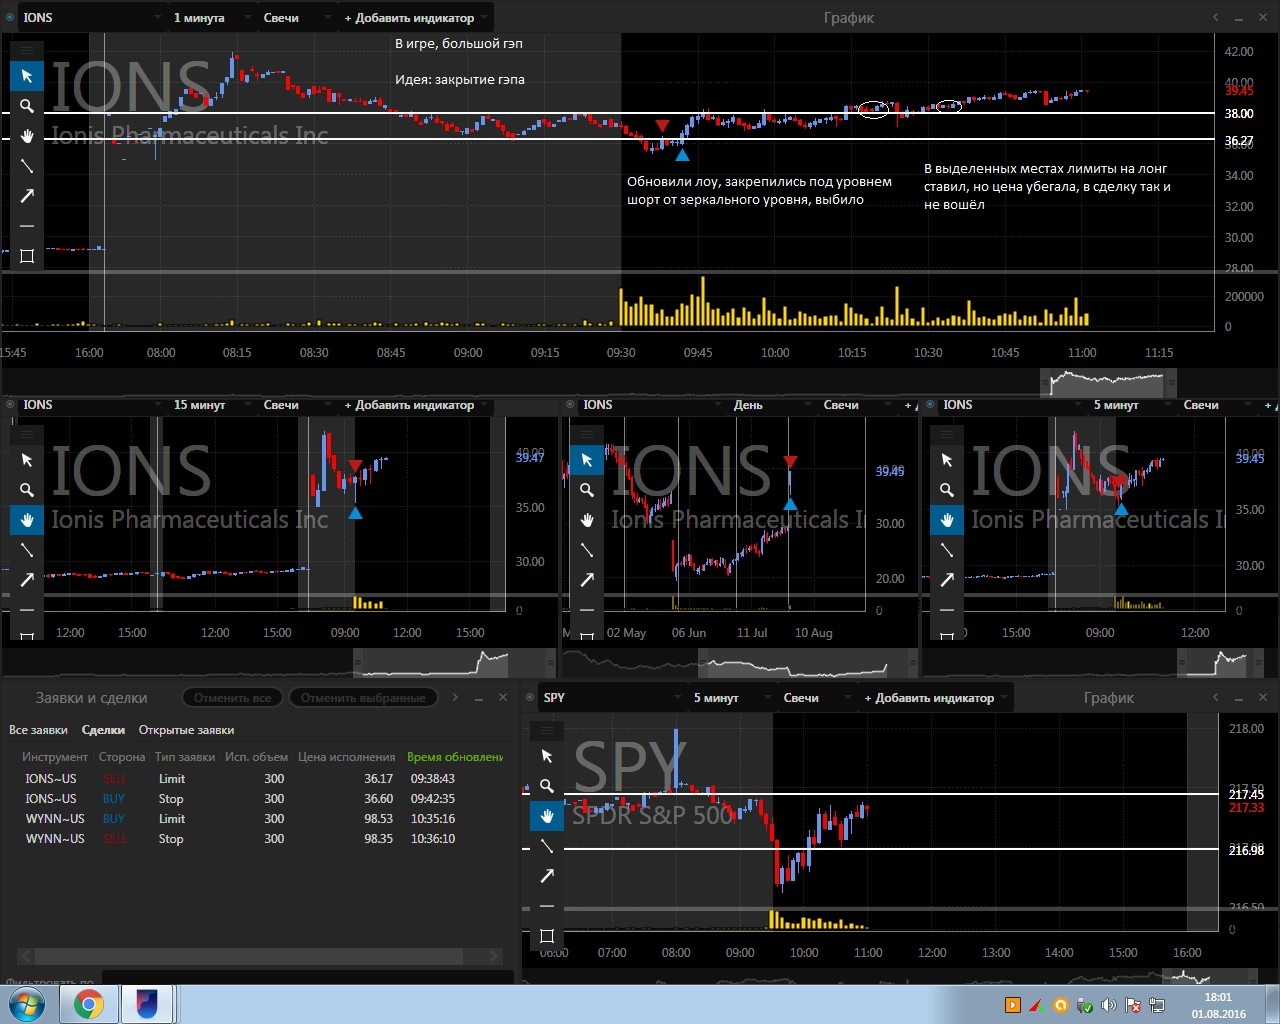This screenshot has width=1280, height=1024.
Task: Click the navigator overview strip under the 15 минут chart
Action: [279, 662]
